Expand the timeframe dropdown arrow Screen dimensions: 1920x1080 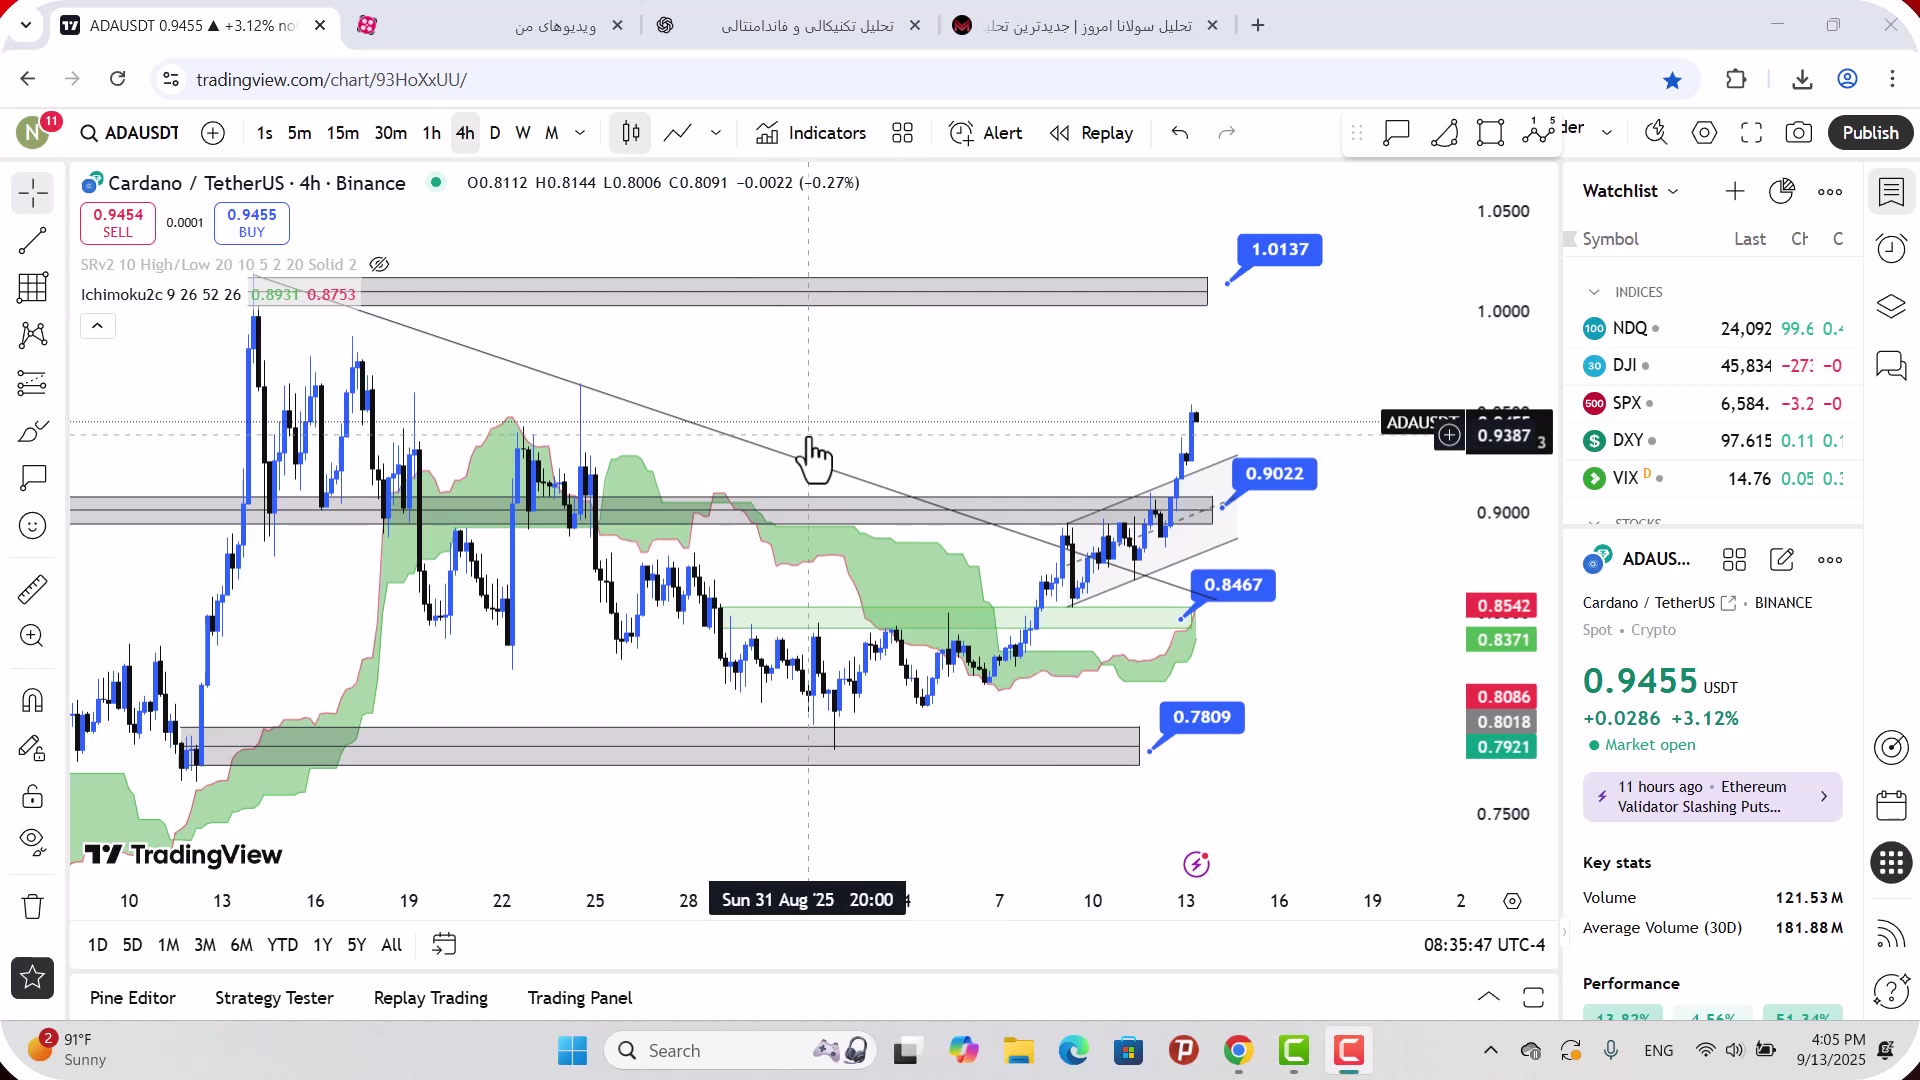[580, 133]
